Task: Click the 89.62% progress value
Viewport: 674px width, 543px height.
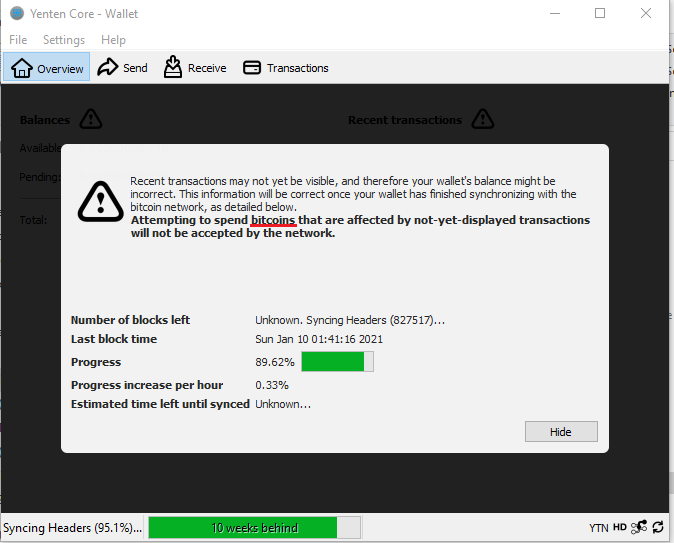Action: tap(275, 362)
